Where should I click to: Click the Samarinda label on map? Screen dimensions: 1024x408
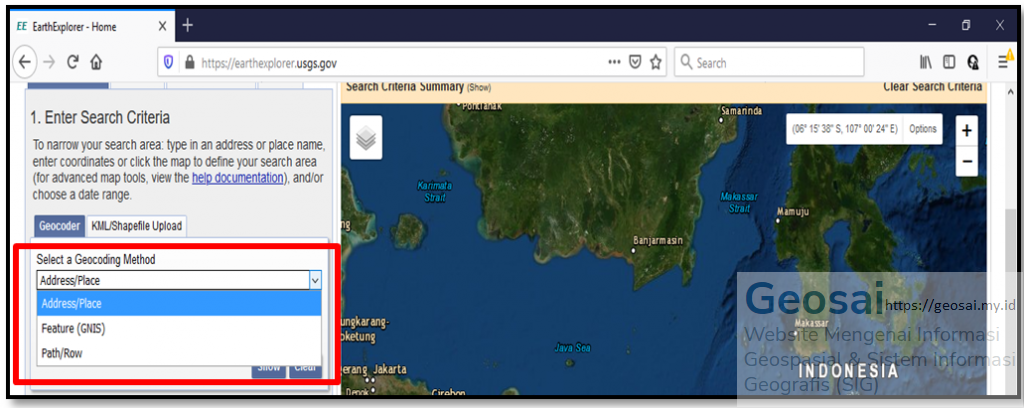click(x=741, y=110)
